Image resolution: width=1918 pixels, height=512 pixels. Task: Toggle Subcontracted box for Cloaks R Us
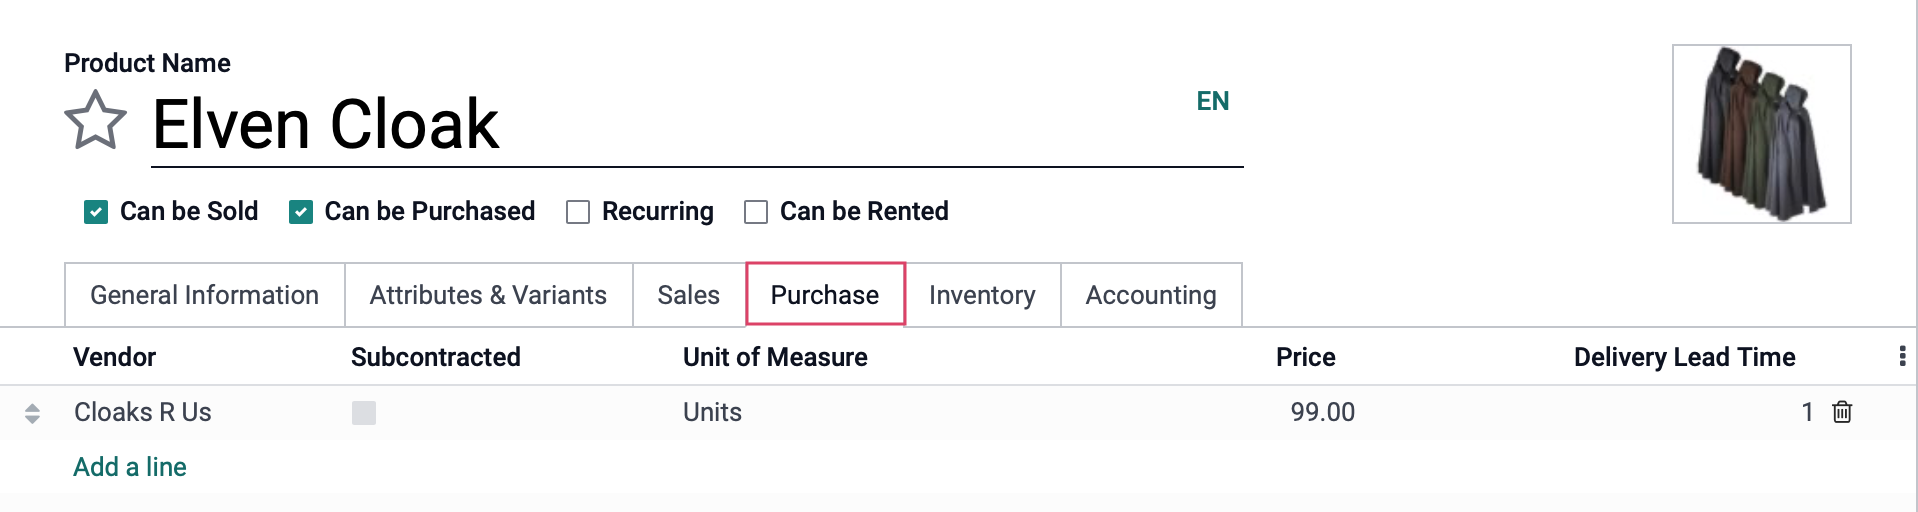coord(364,413)
